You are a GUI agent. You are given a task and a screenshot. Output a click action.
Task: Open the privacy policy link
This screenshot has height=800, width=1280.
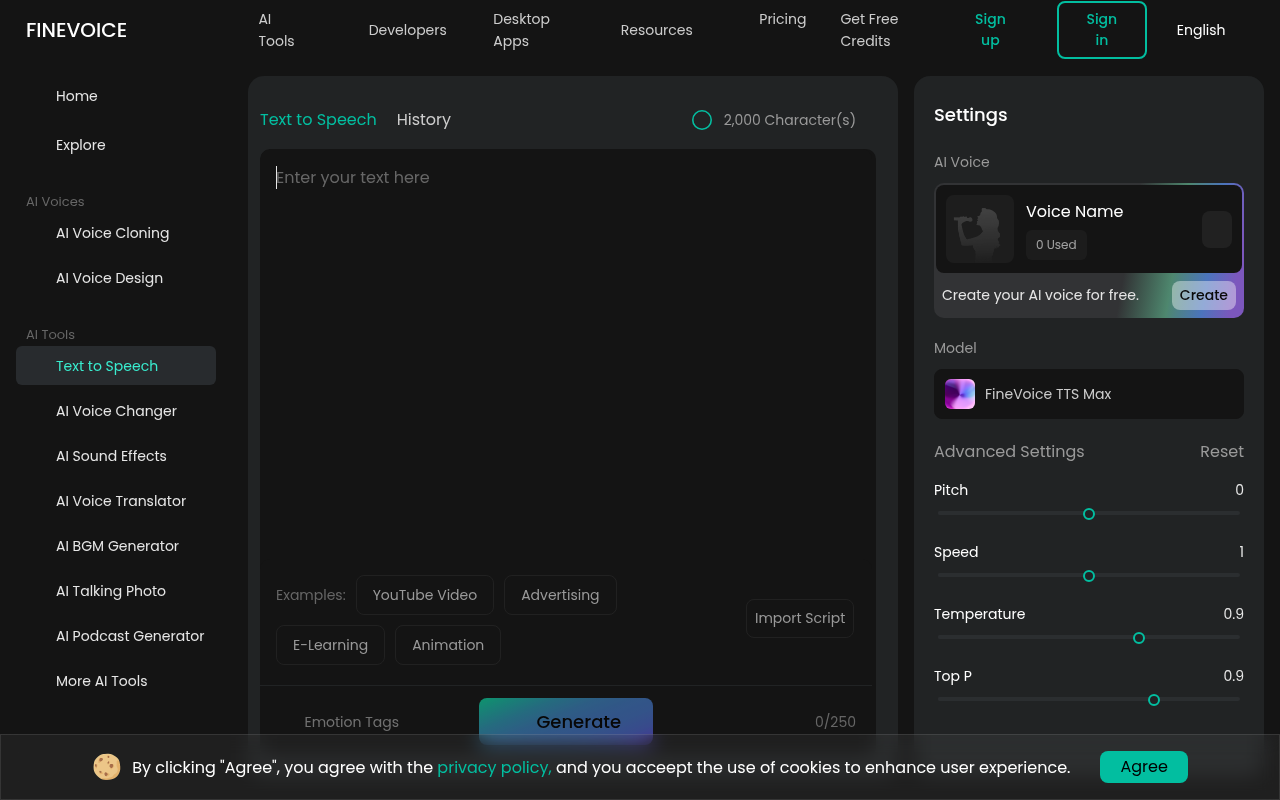coord(494,767)
